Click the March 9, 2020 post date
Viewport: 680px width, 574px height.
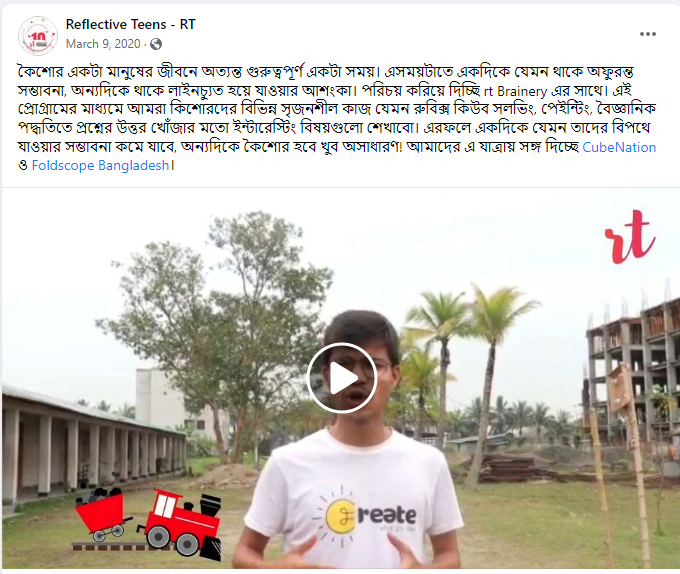coord(103,44)
